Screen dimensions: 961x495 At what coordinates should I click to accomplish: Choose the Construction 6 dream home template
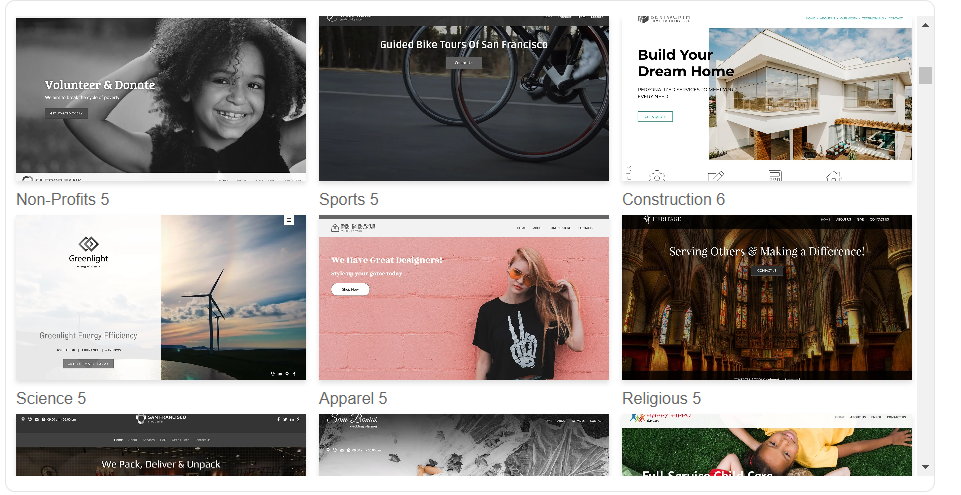click(x=767, y=99)
